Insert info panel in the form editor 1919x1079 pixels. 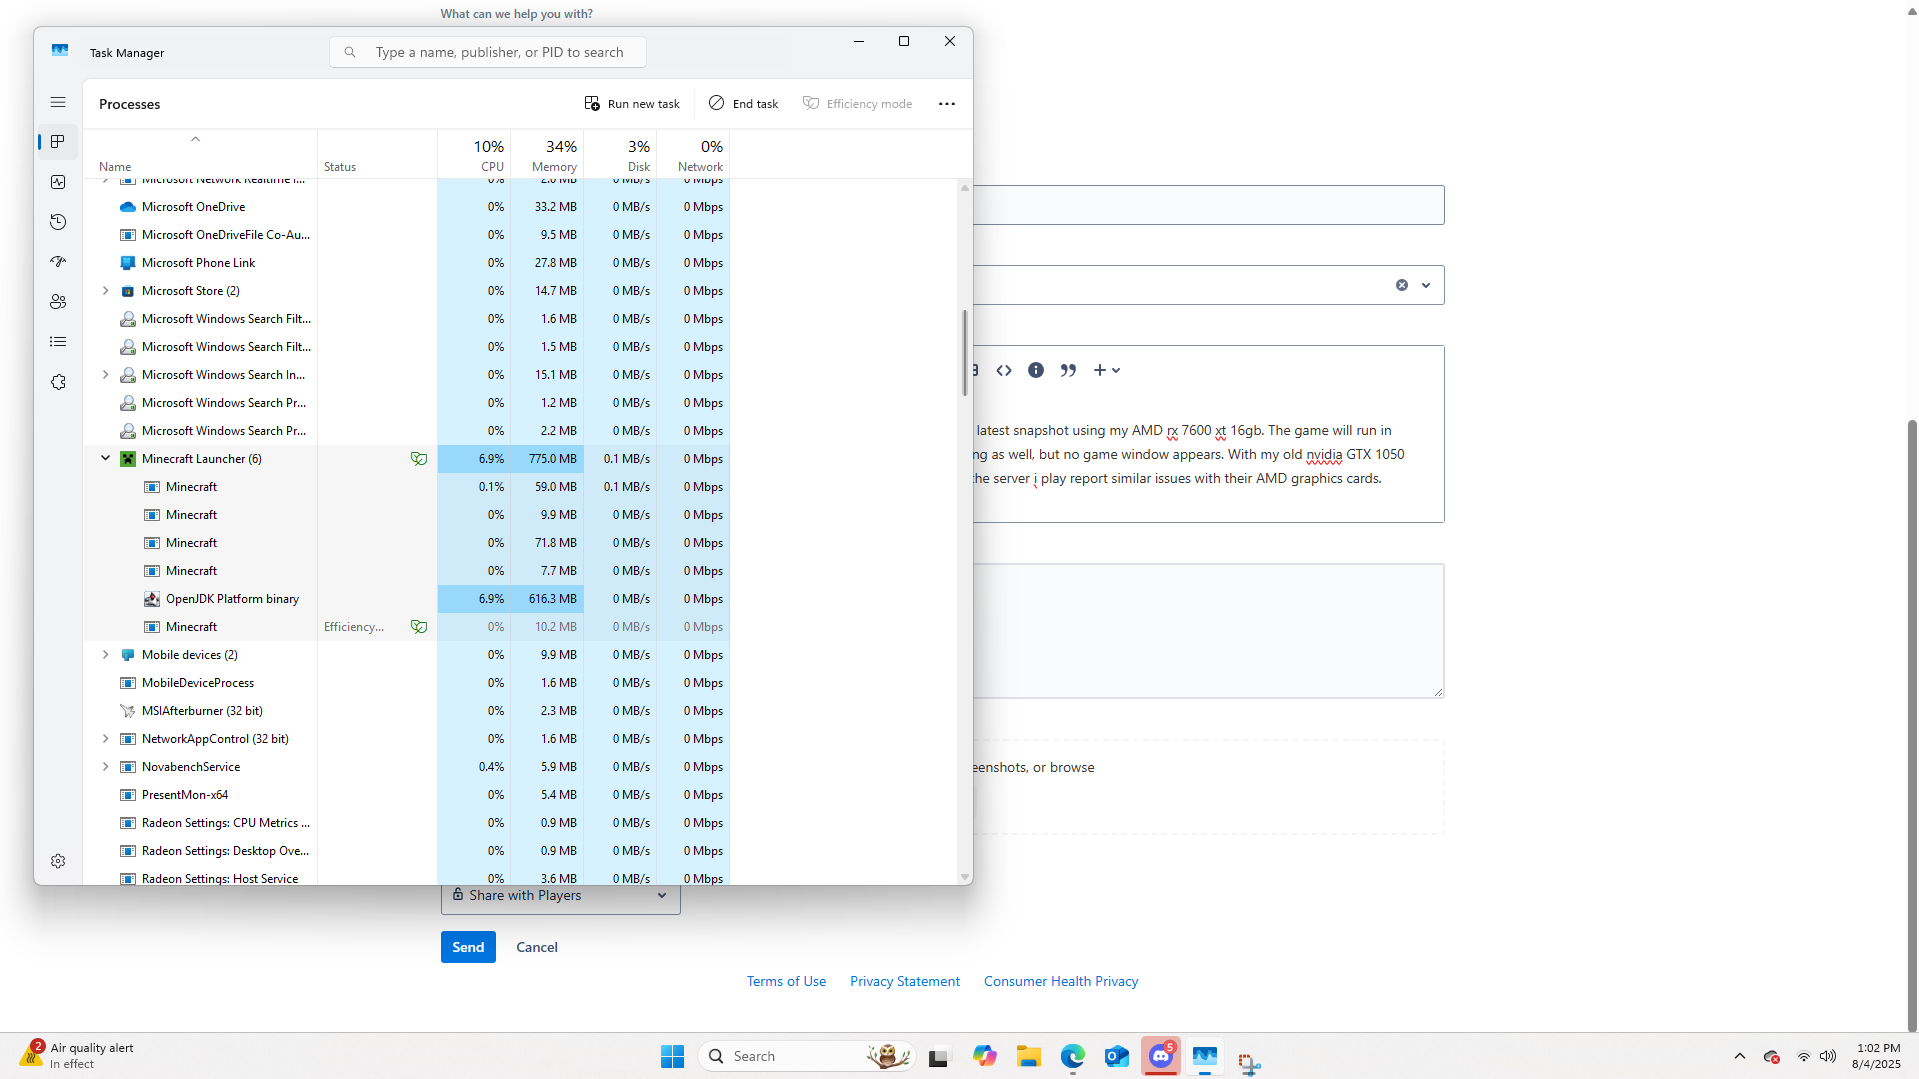coord(1036,370)
